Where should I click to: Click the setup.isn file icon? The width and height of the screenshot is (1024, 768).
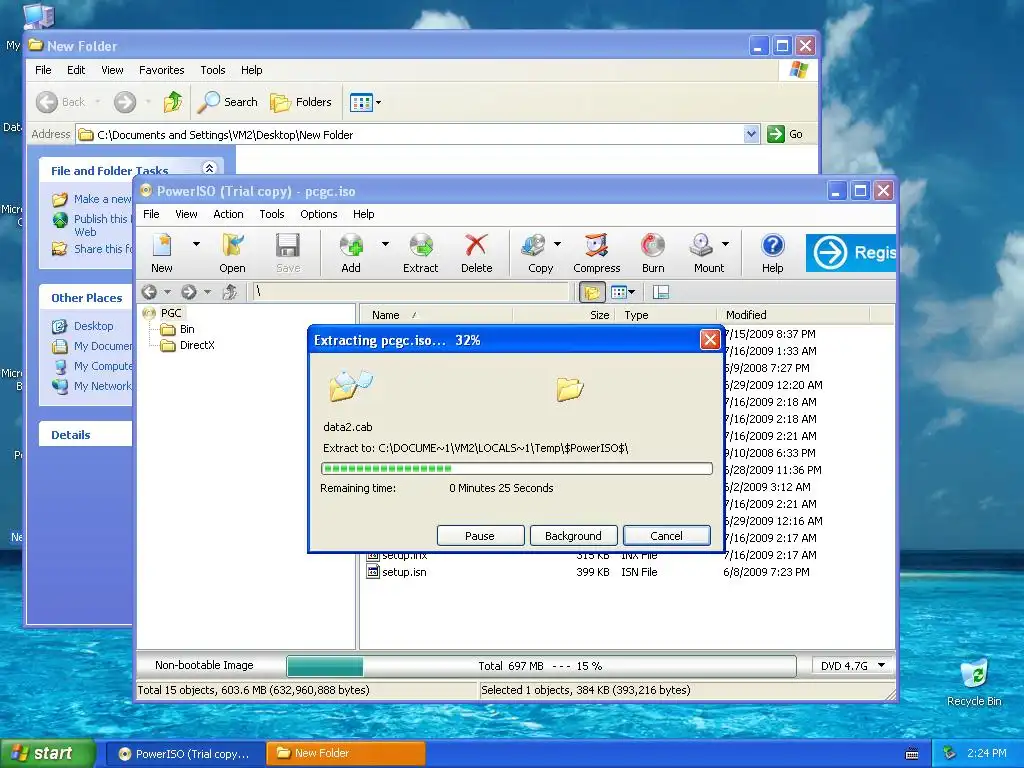[373, 572]
